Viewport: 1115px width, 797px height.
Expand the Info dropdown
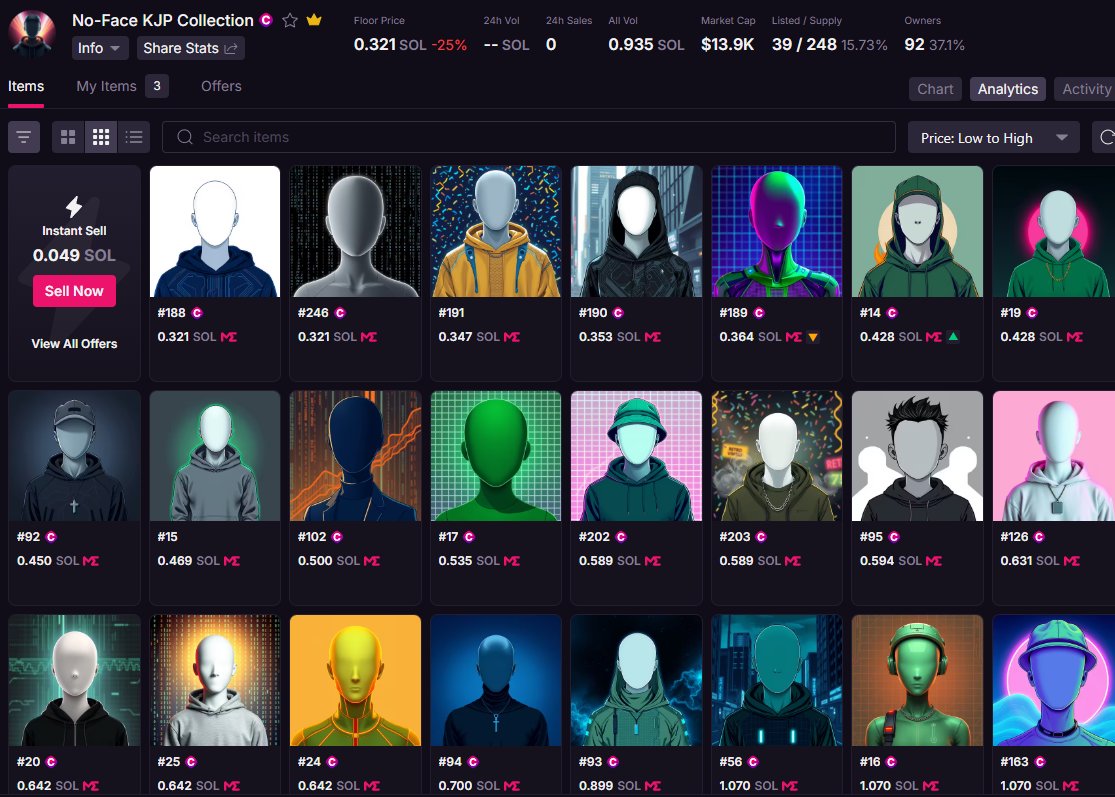(100, 48)
